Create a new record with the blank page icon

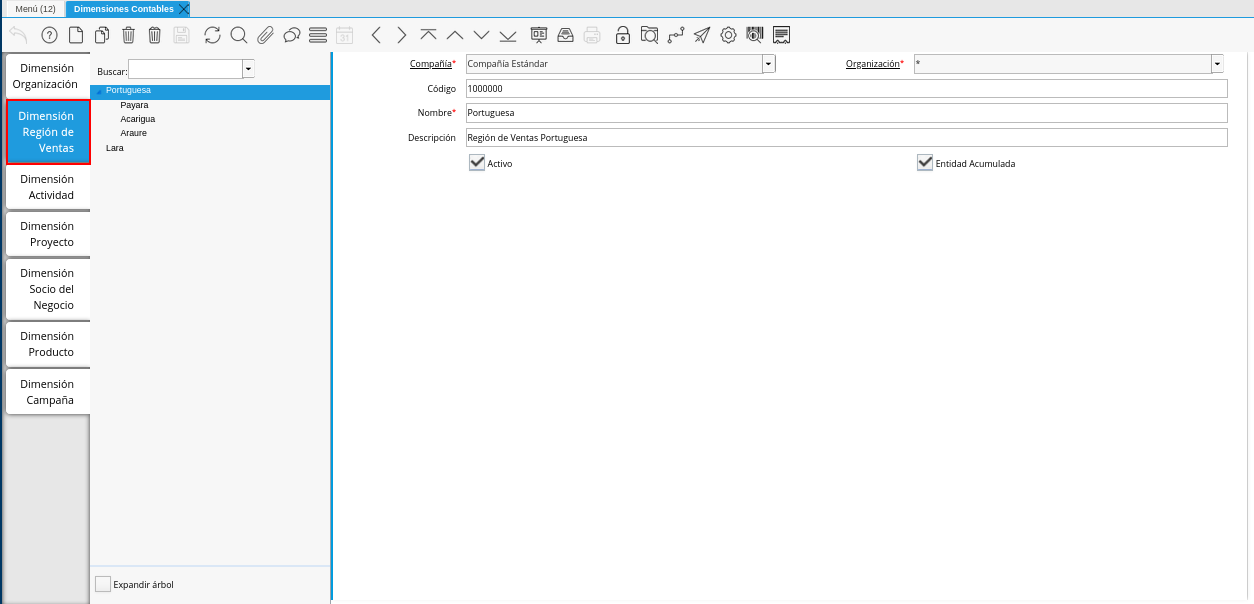[x=76, y=35]
